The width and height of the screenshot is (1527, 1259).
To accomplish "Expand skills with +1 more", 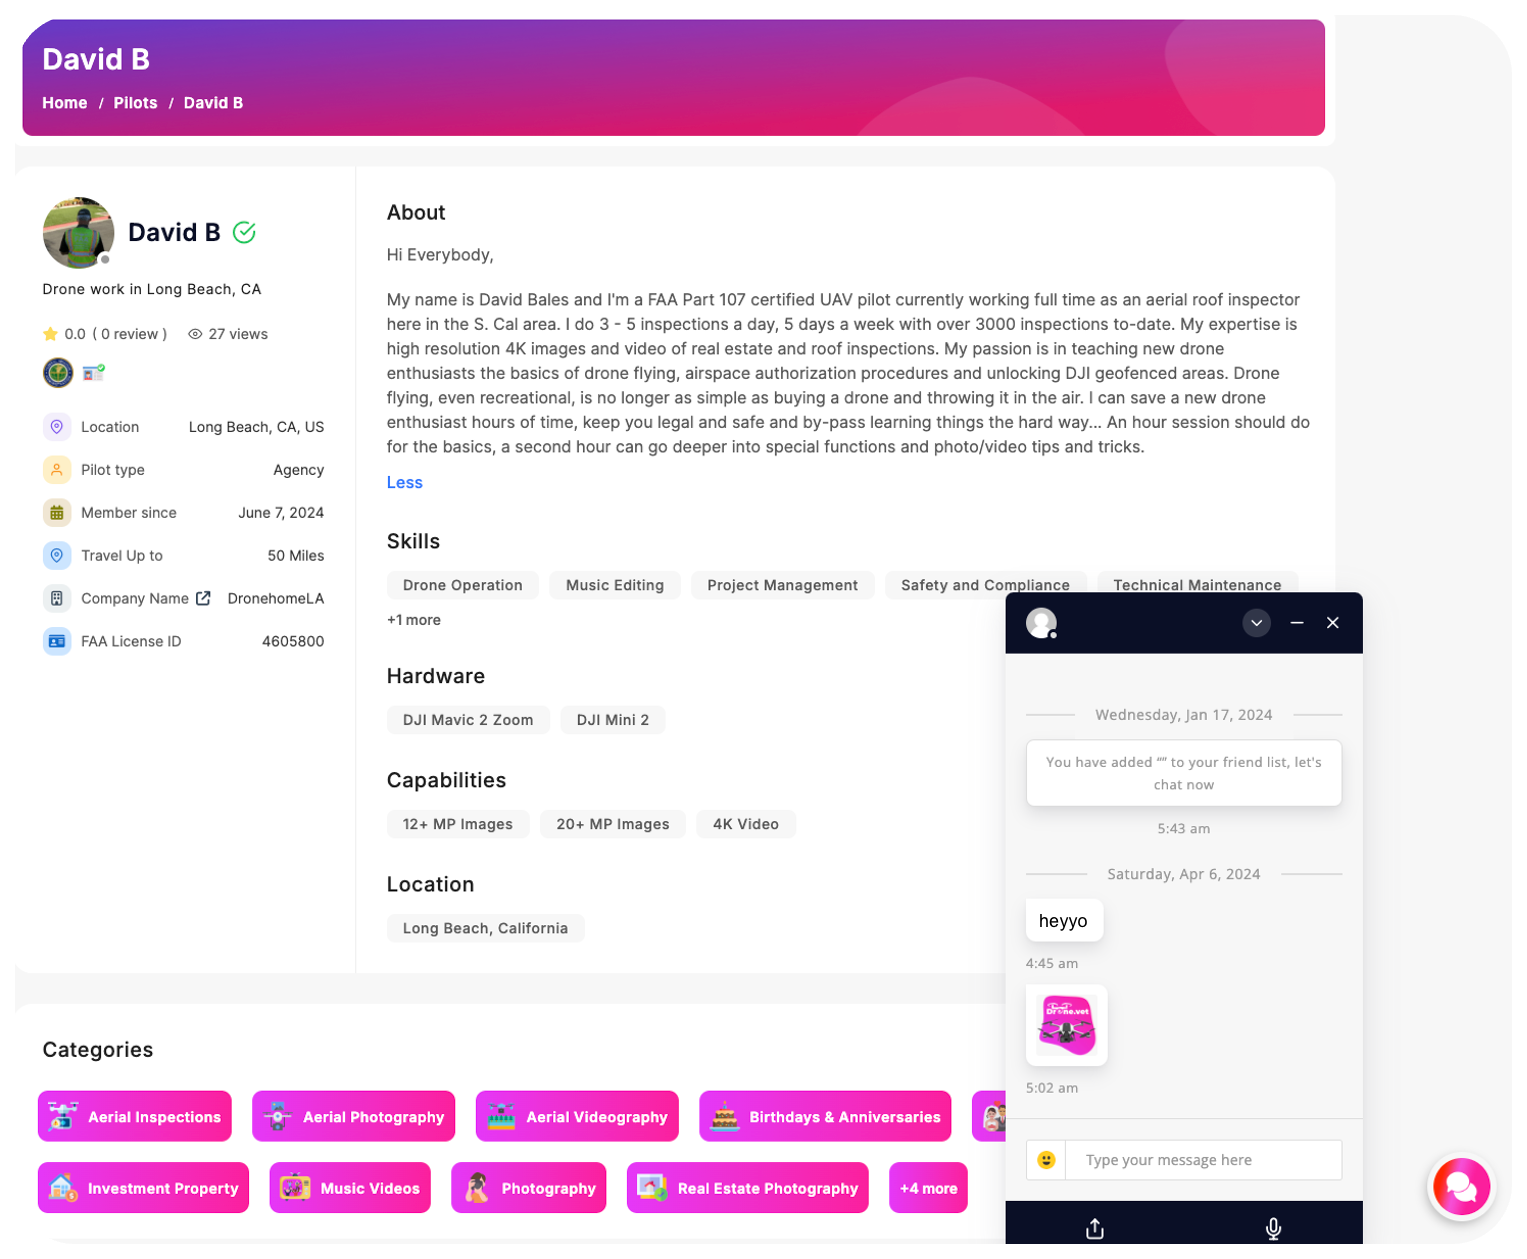I will pos(413,620).
